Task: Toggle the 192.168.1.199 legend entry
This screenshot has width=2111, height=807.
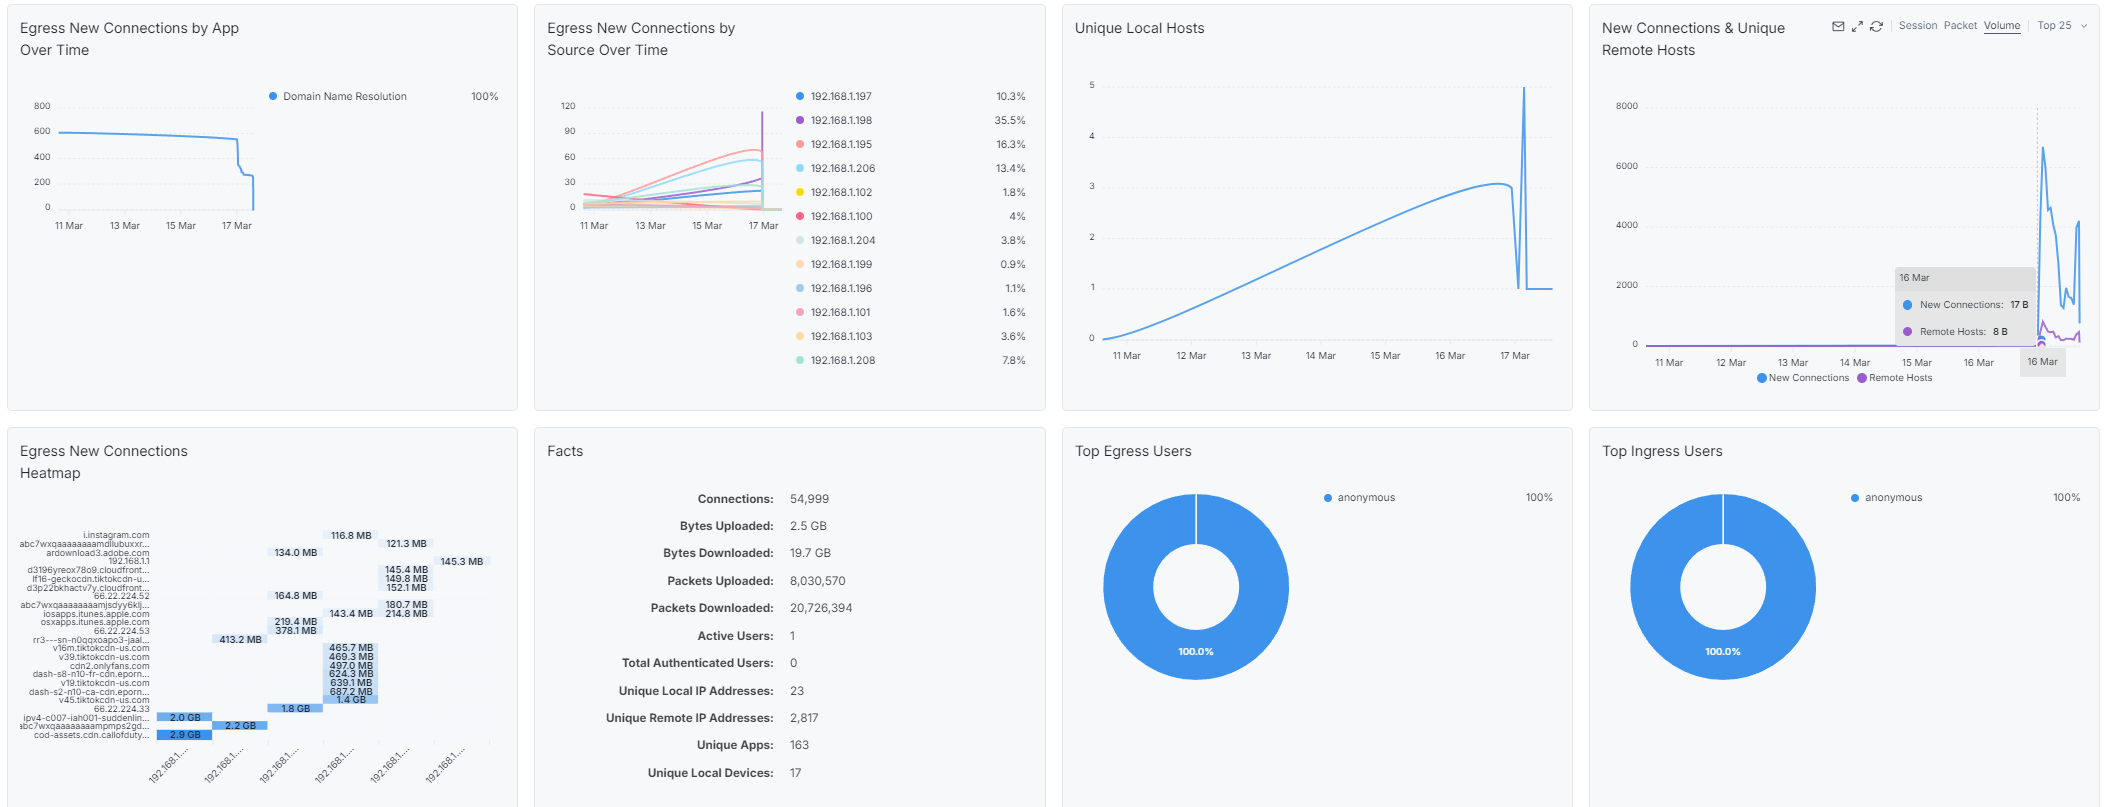Action: pos(834,265)
